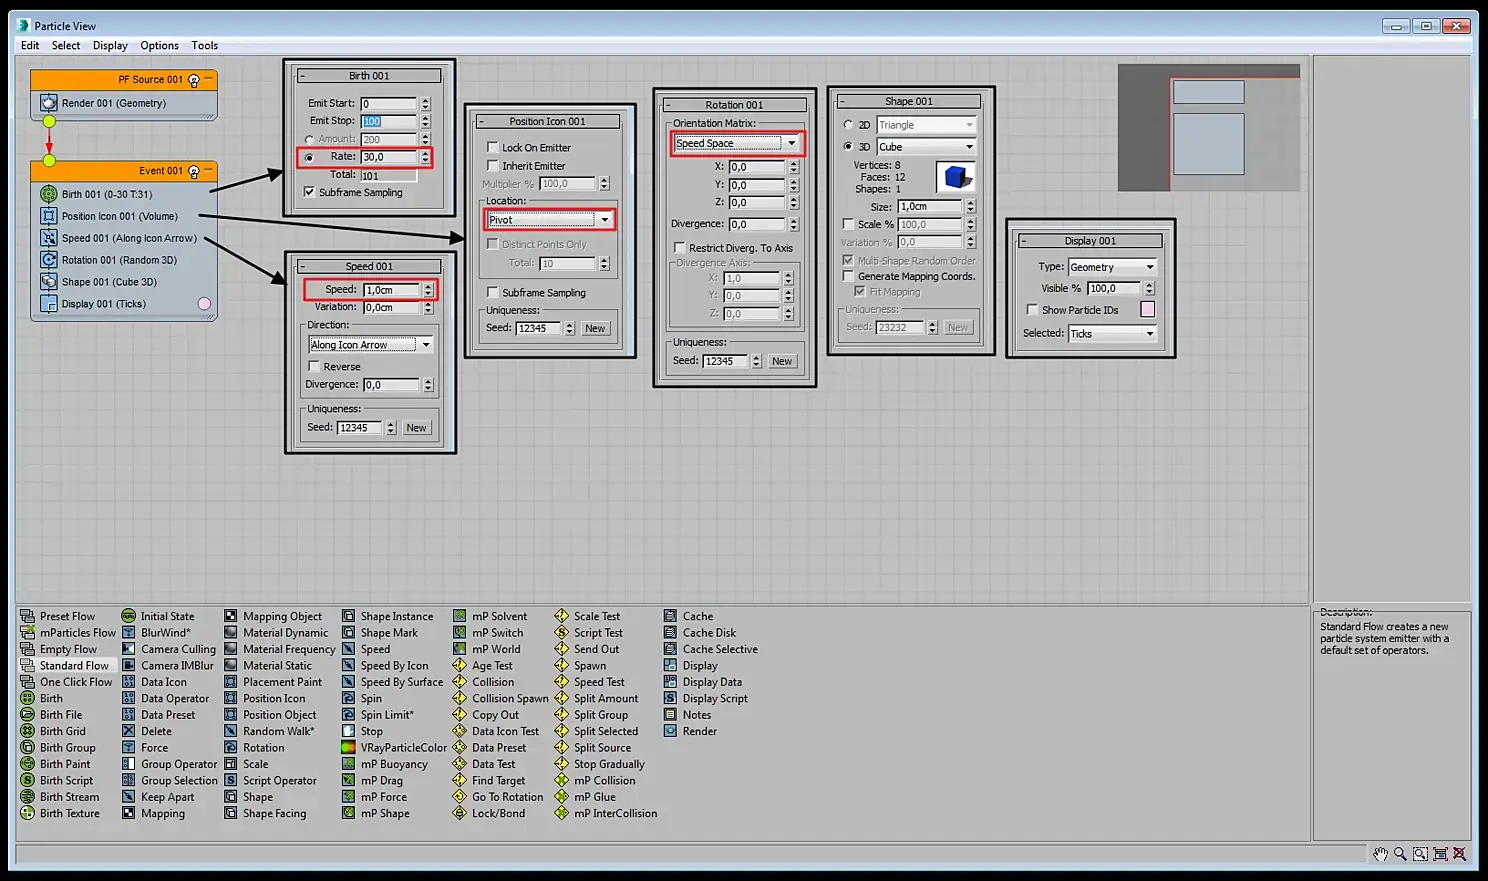Select the Pan tool hand icon

pos(1380,854)
